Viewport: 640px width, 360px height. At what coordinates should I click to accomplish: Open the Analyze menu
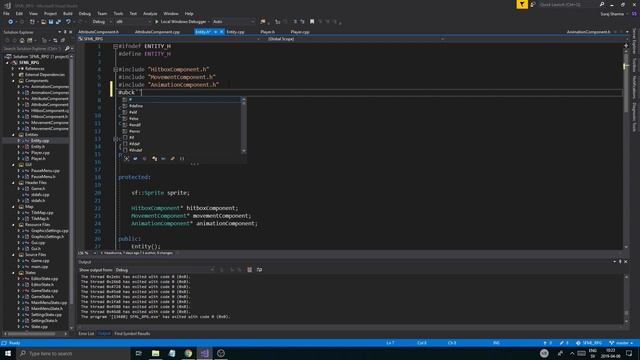tap(150, 13)
